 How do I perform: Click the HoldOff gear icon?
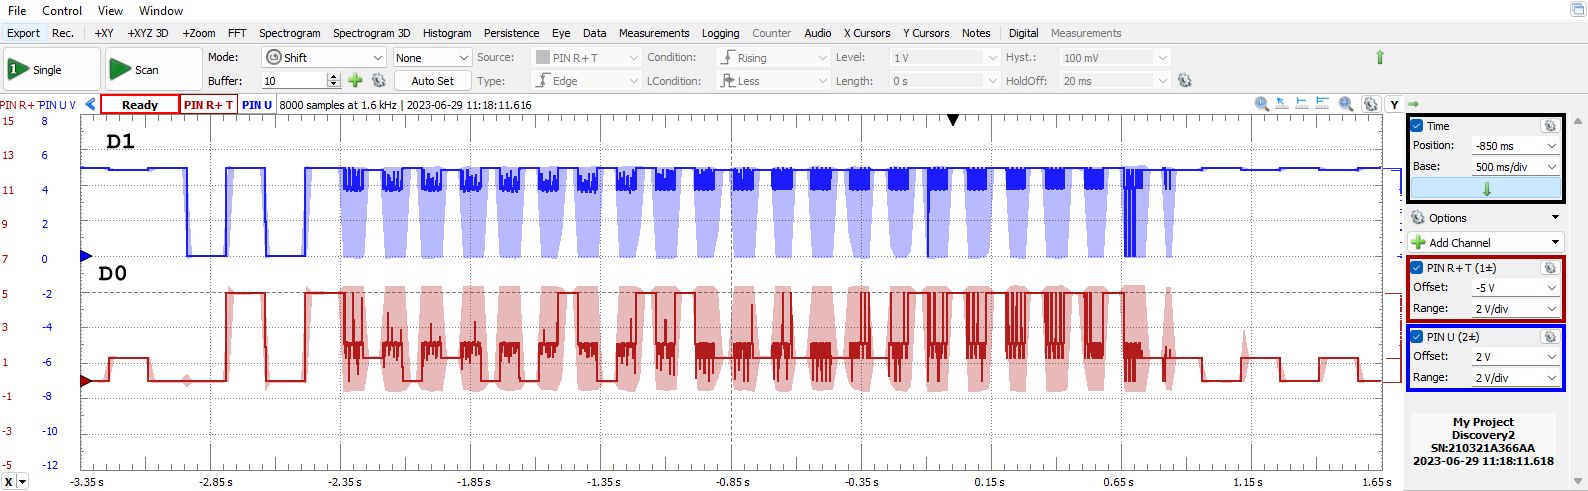coord(1185,81)
